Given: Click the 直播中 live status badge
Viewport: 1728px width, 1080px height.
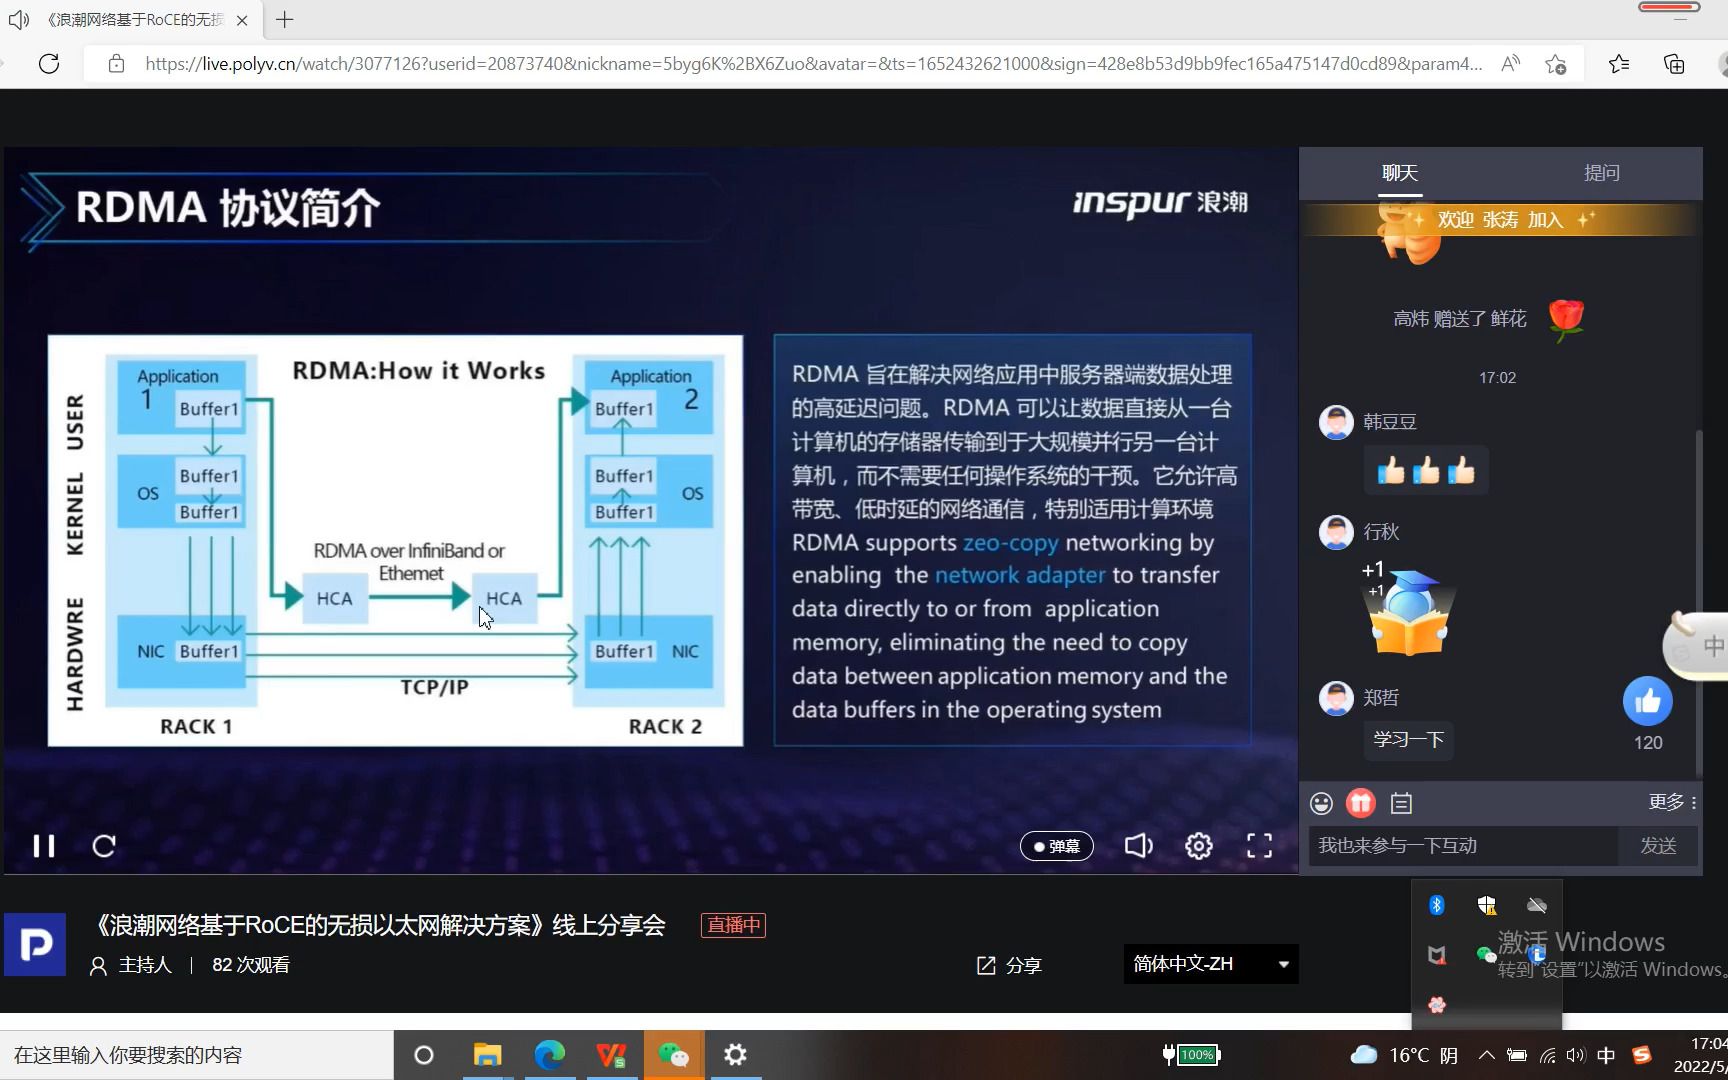Looking at the screenshot, I should pyautogui.click(x=734, y=925).
